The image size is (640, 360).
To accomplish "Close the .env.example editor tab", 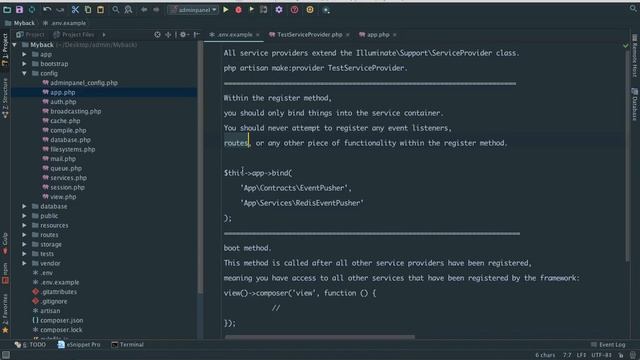I will [x=258, y=35].
